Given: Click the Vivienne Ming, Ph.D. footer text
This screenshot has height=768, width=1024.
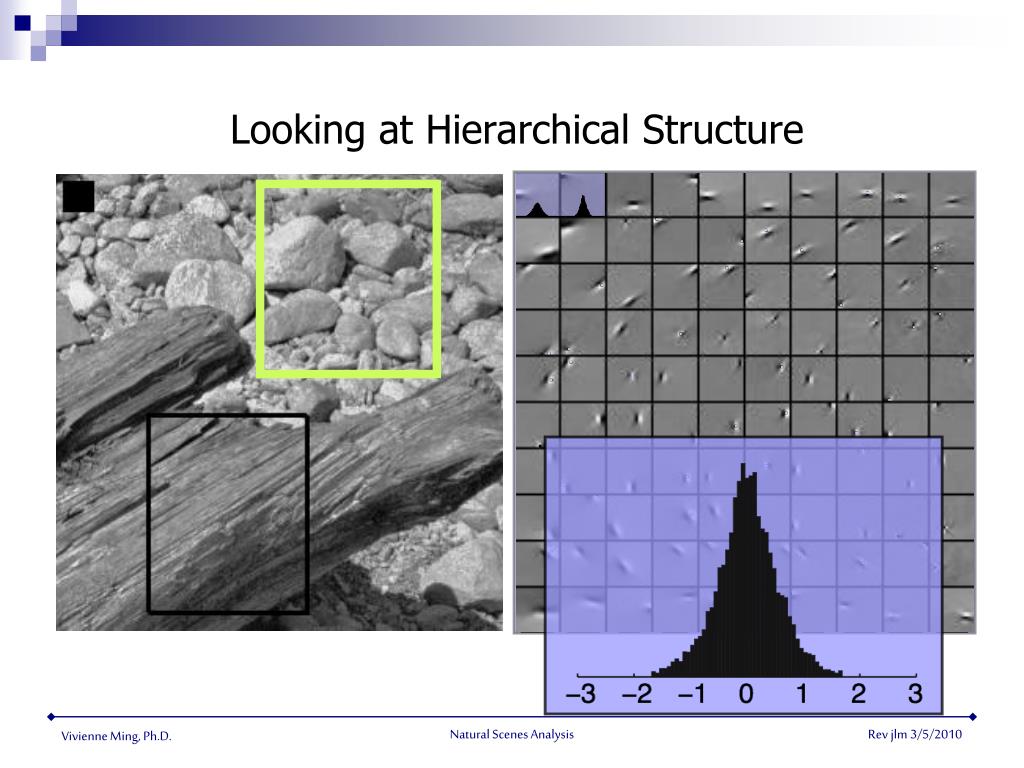Looking at the screenshot, I should click(116, 736).
